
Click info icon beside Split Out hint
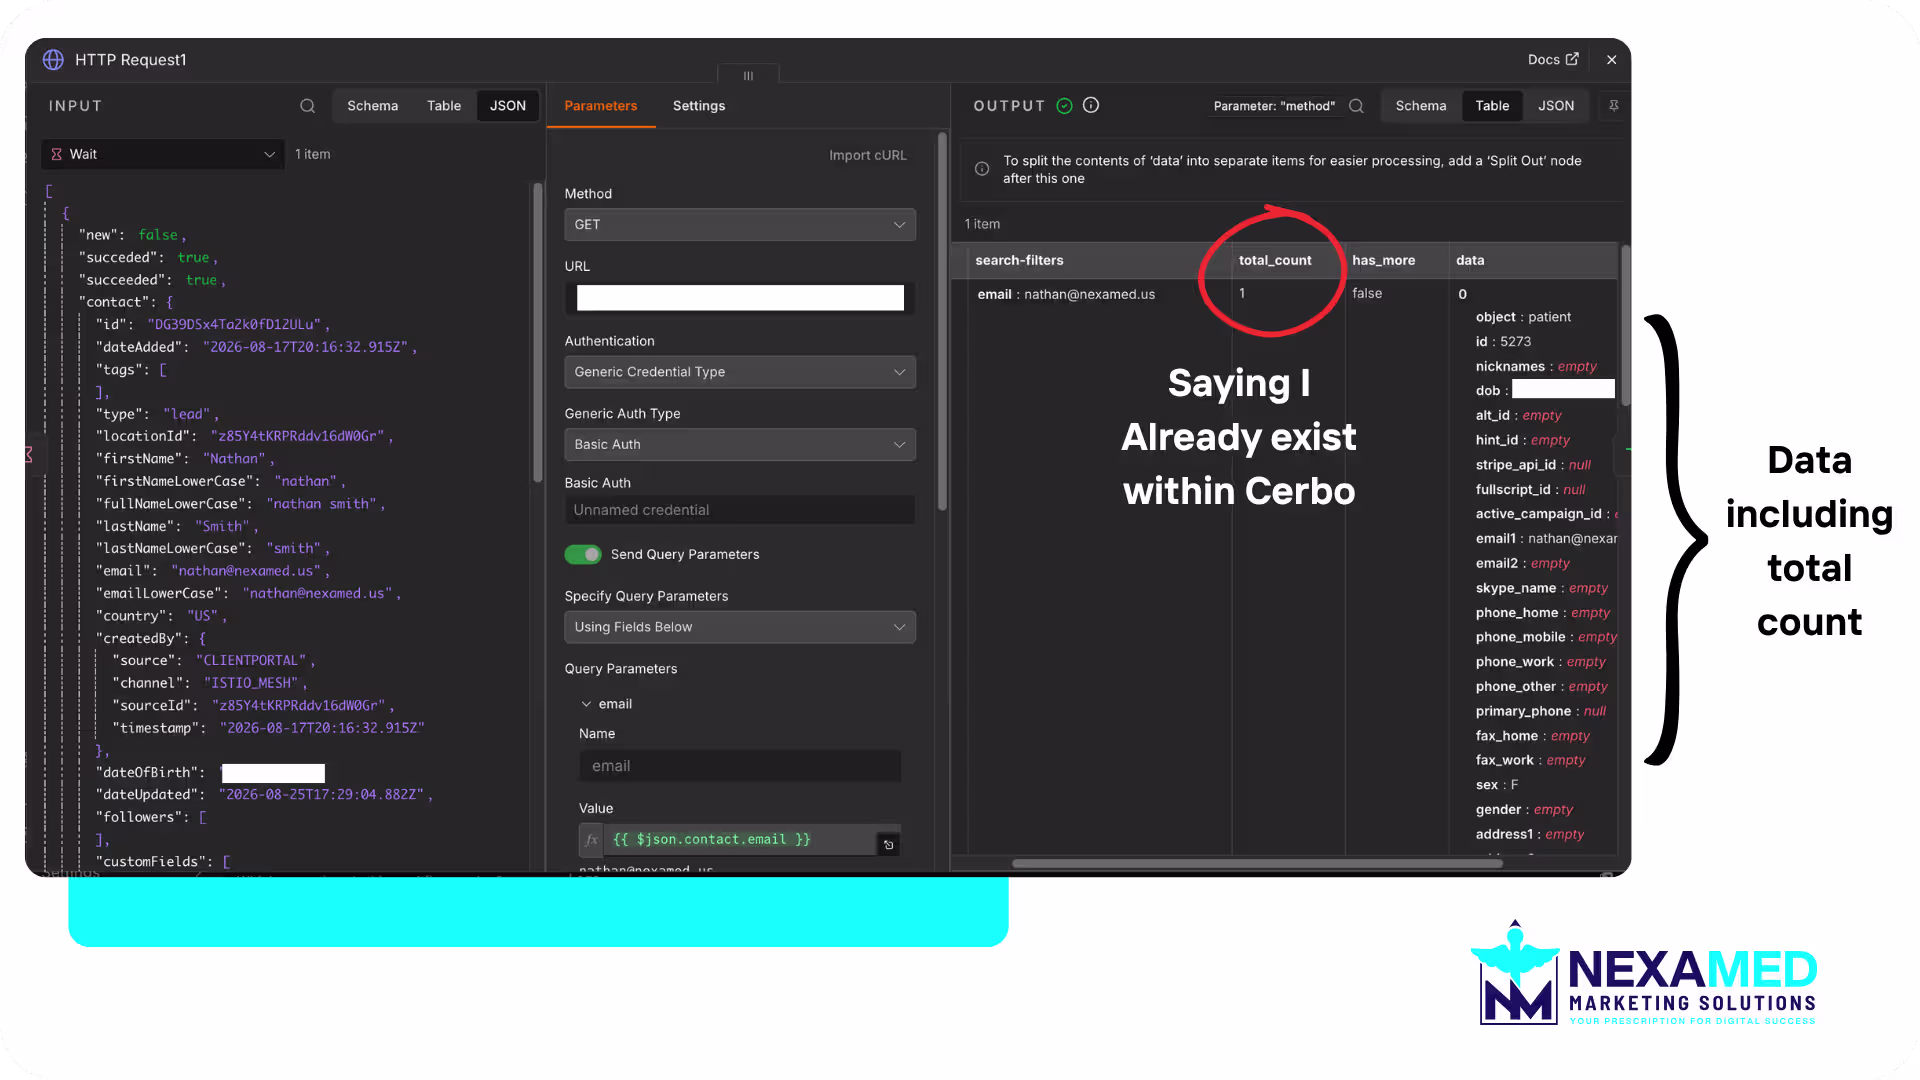click(x=982, y=169)
